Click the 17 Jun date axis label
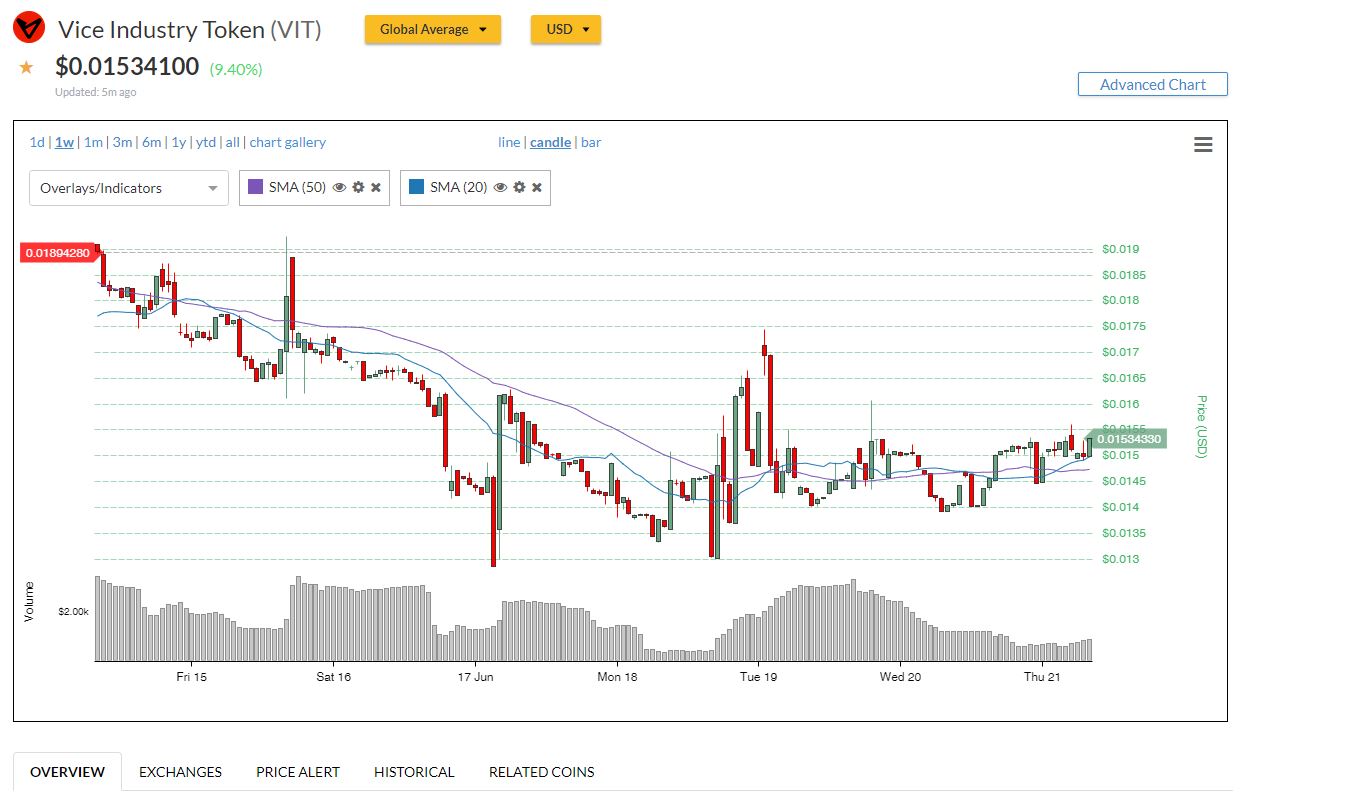This screenshot has height=798, width=1346. [x=476, y=677]
